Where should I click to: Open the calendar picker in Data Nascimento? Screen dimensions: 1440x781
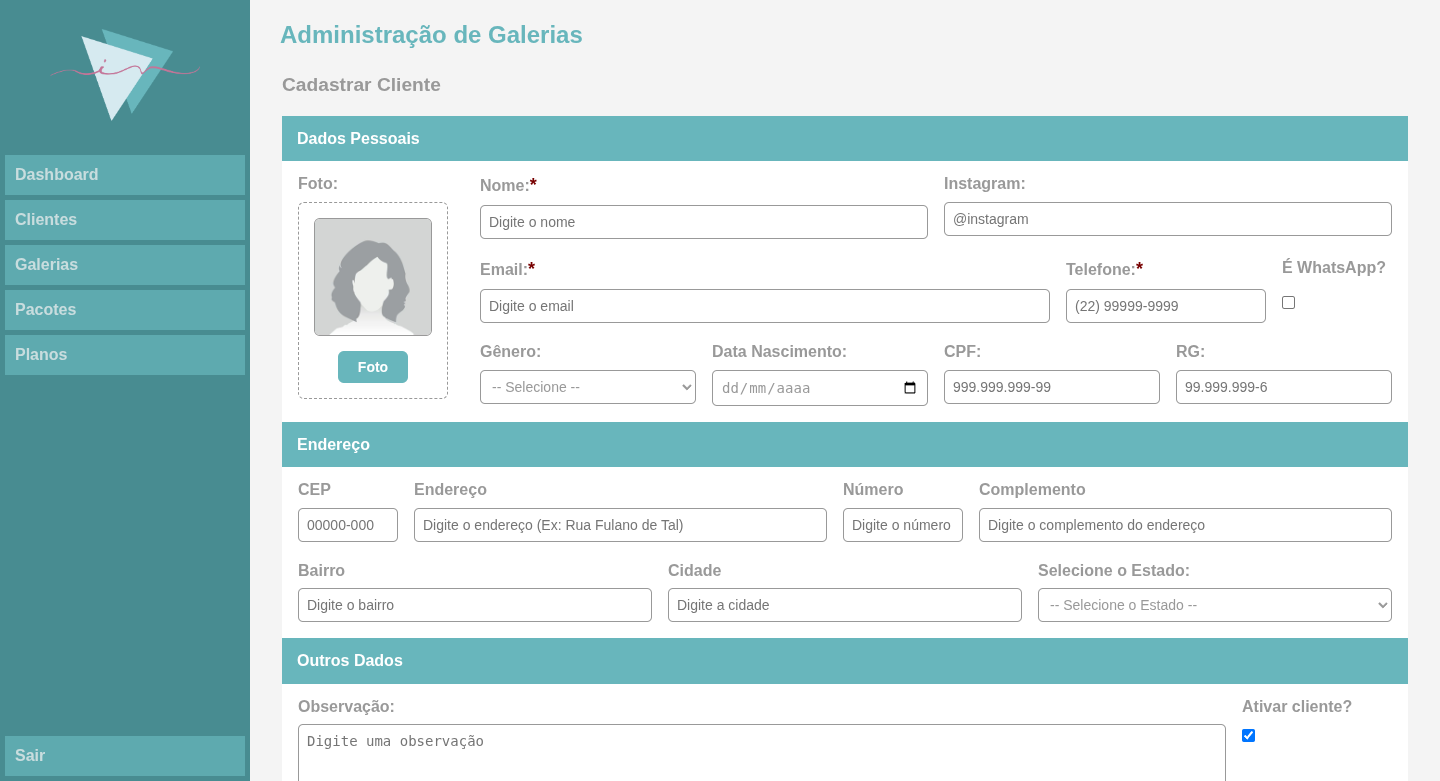coord(910,388)
